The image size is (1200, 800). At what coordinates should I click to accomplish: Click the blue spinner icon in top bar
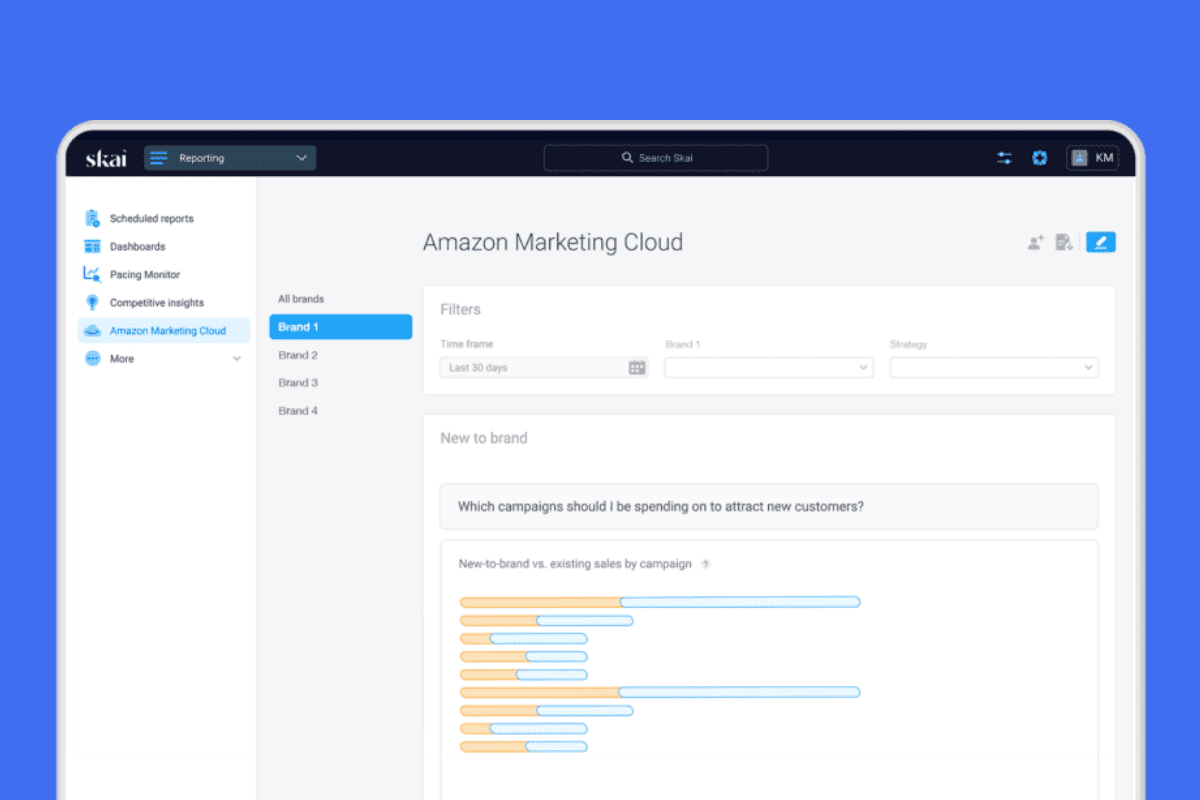[1040, 157]
